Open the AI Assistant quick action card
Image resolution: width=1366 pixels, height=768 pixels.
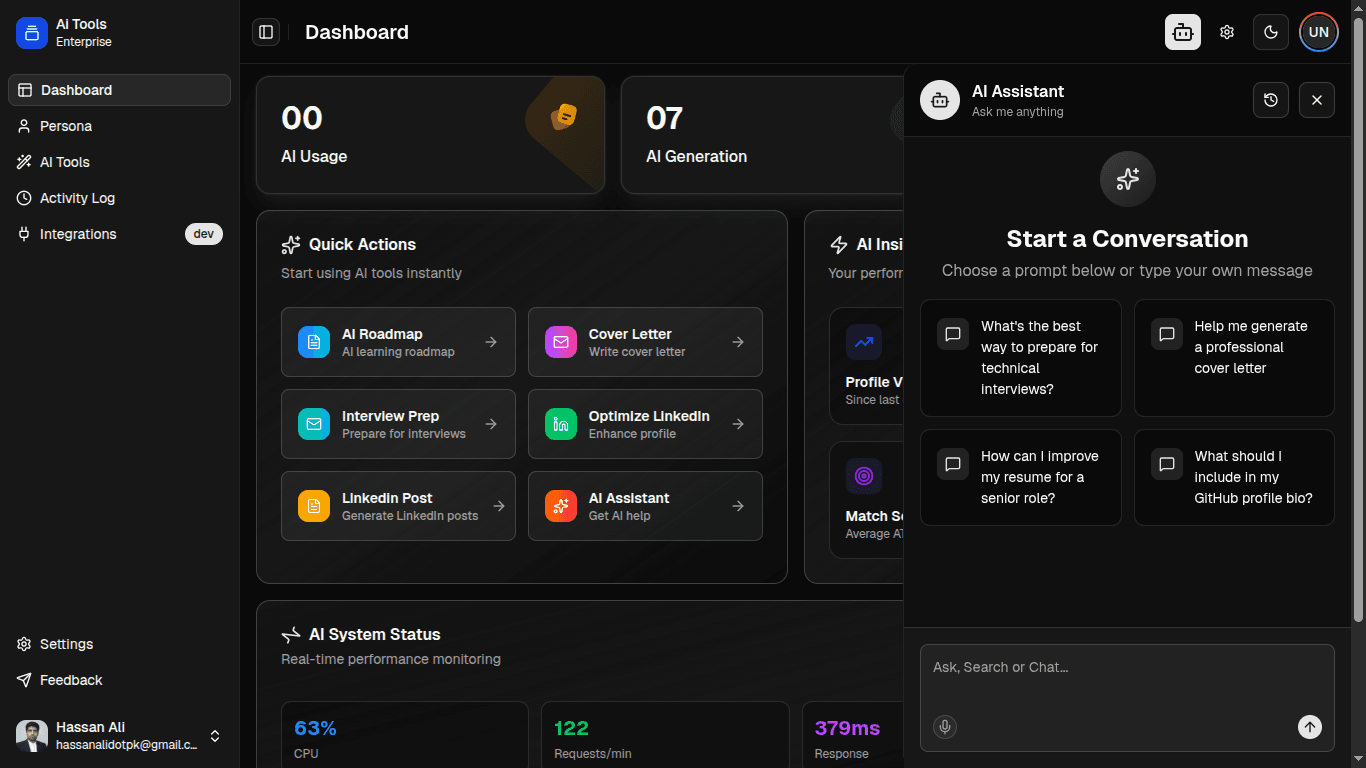(645, 506)
